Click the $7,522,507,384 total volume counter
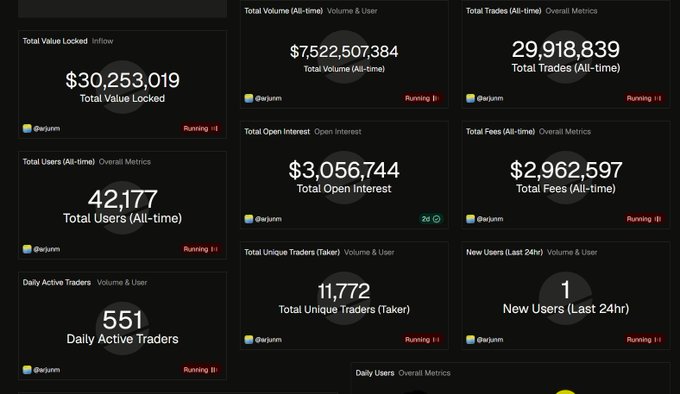The image size is (680, 394). pyautogui.click(x=344, y=52)
